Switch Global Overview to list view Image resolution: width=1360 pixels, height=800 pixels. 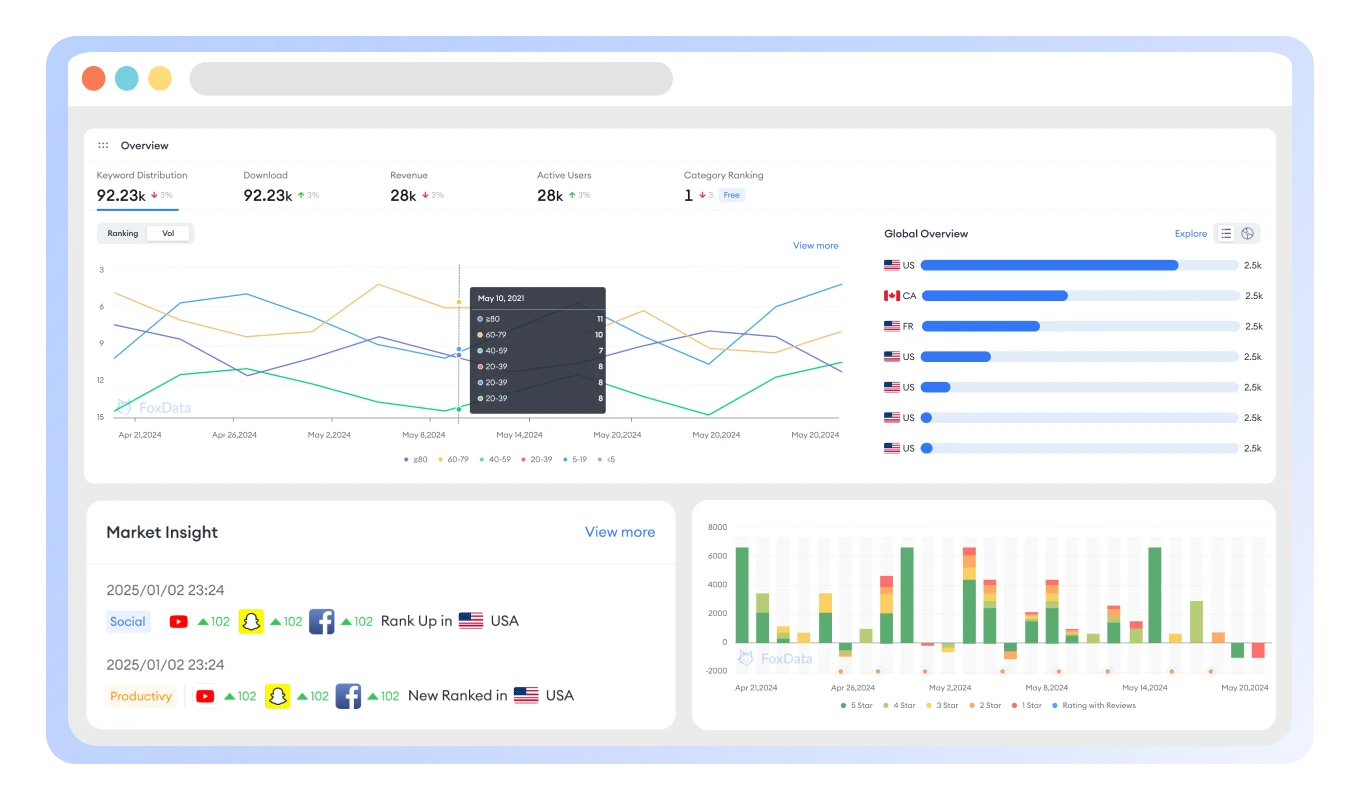click(1226, 234)
